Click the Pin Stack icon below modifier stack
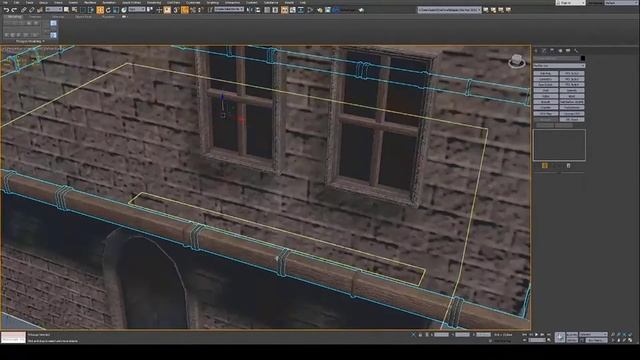640x360 pixels. [544, 166]
